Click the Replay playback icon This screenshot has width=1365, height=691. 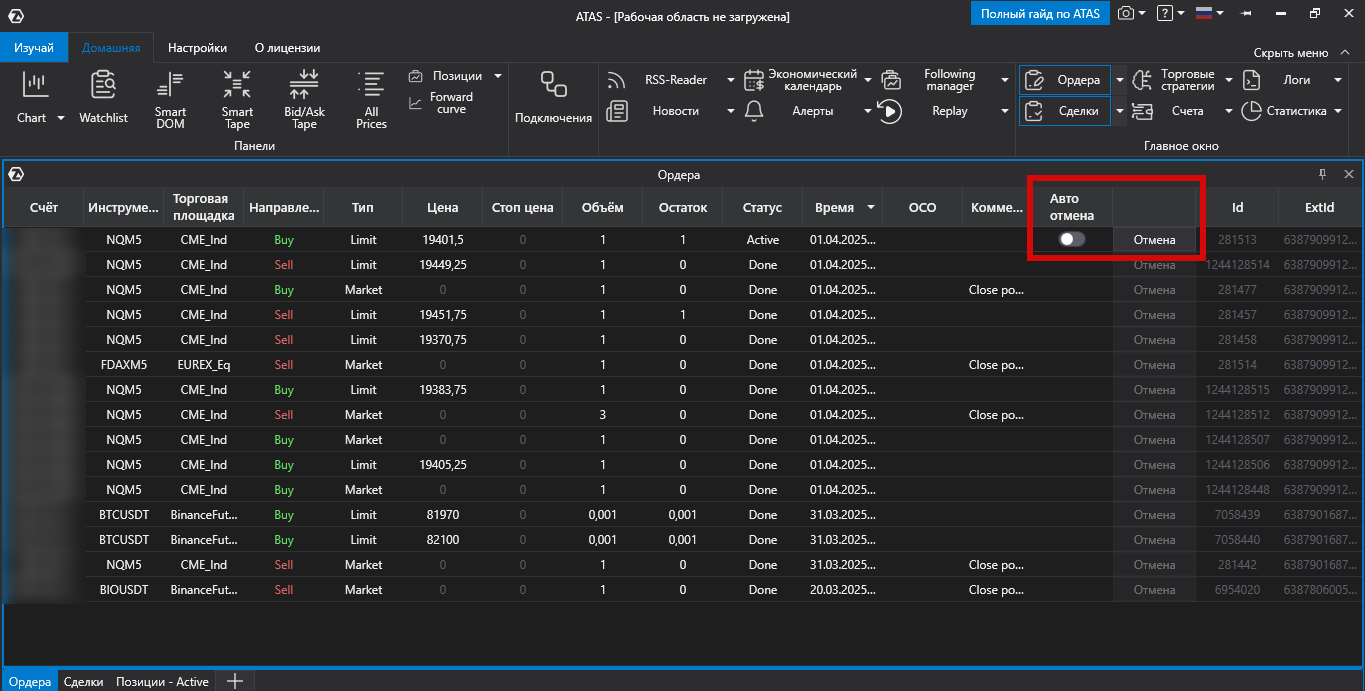(x=890, y=111)
